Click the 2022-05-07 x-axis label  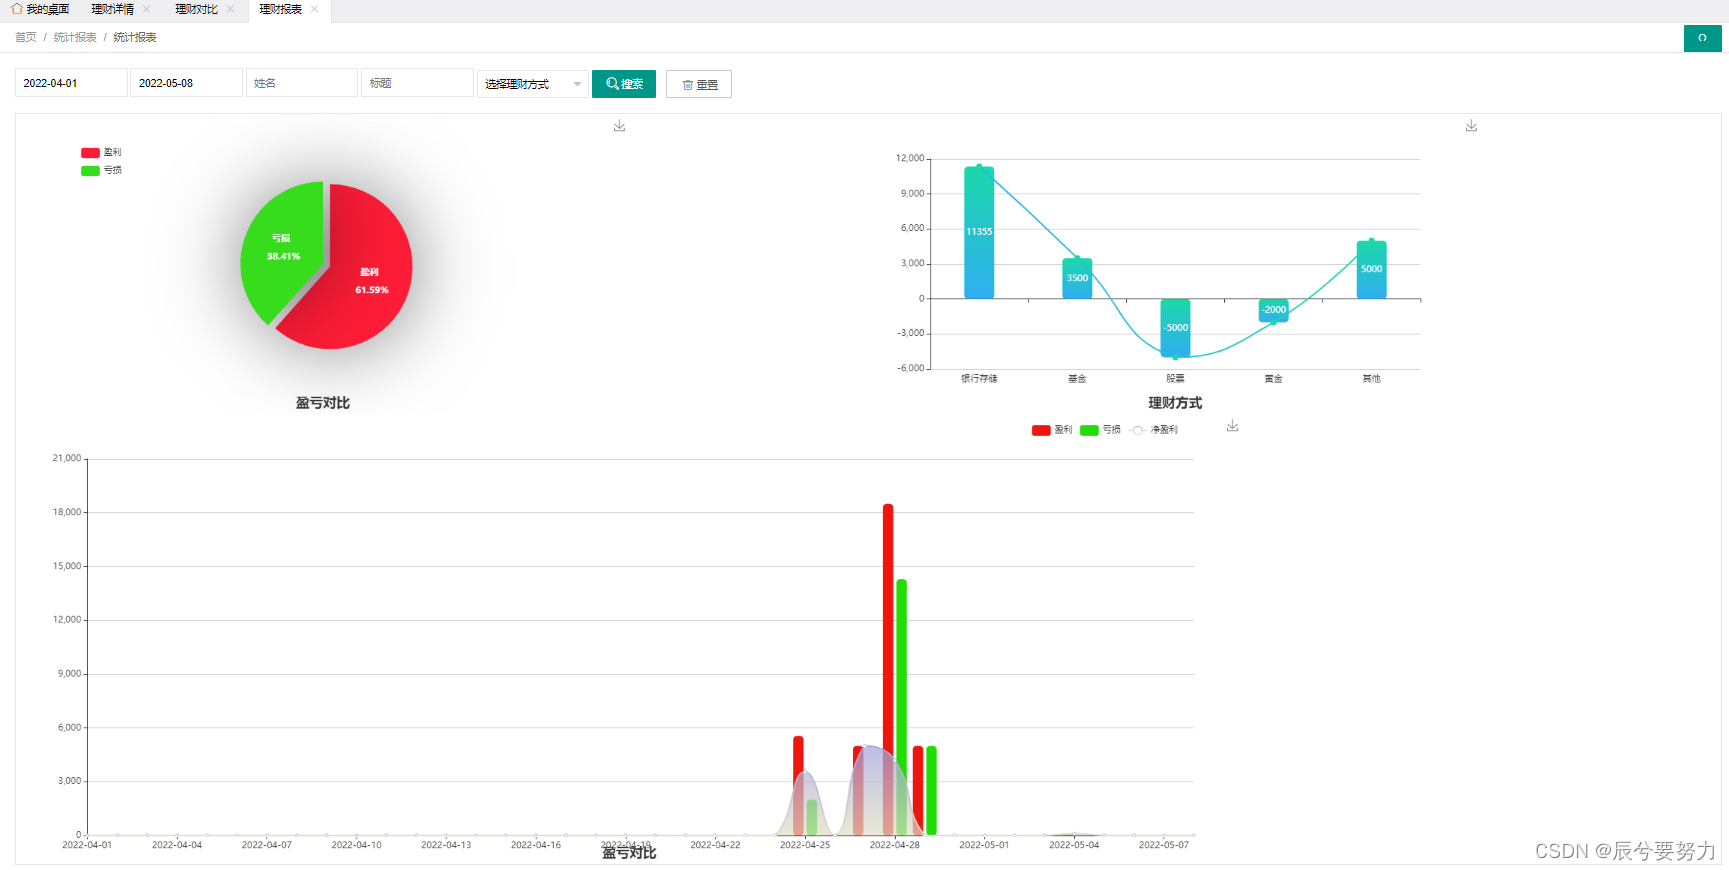[x=1164, y=845]
